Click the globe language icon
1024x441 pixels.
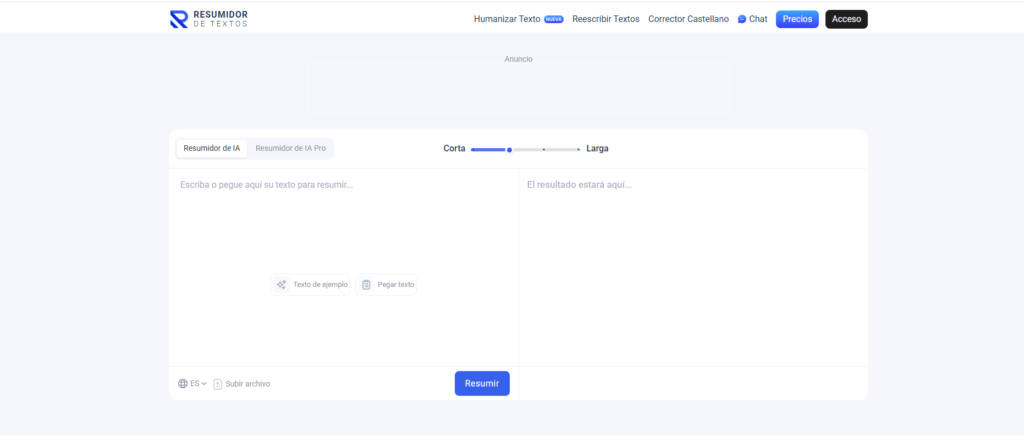pos(183,384)
